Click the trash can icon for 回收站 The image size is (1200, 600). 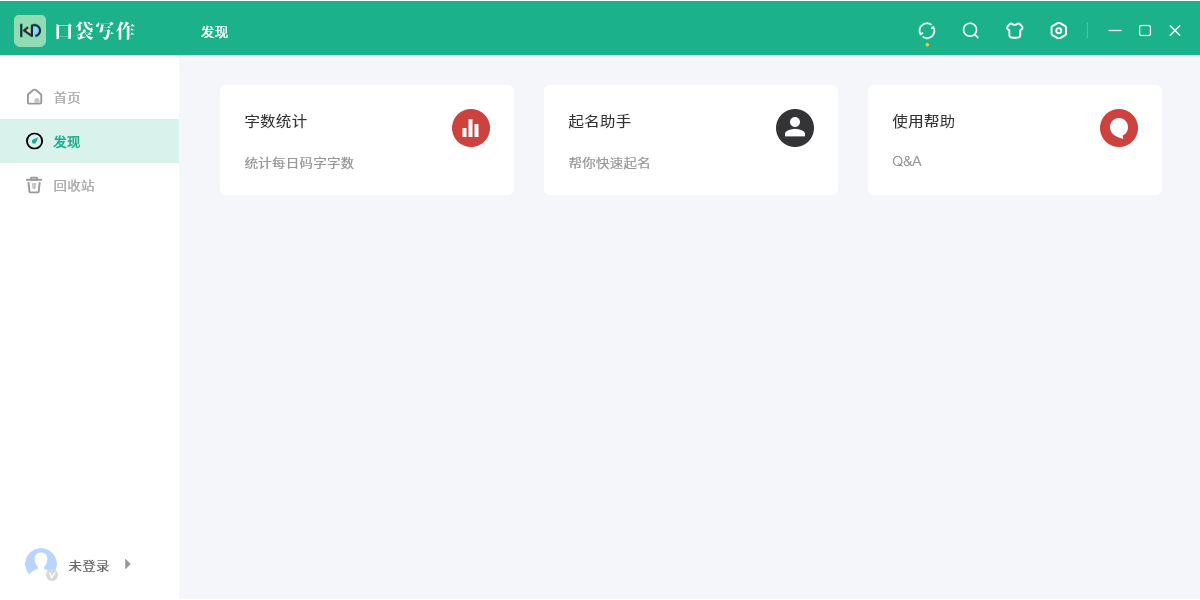pyautogui.click(x=34, y=185)
